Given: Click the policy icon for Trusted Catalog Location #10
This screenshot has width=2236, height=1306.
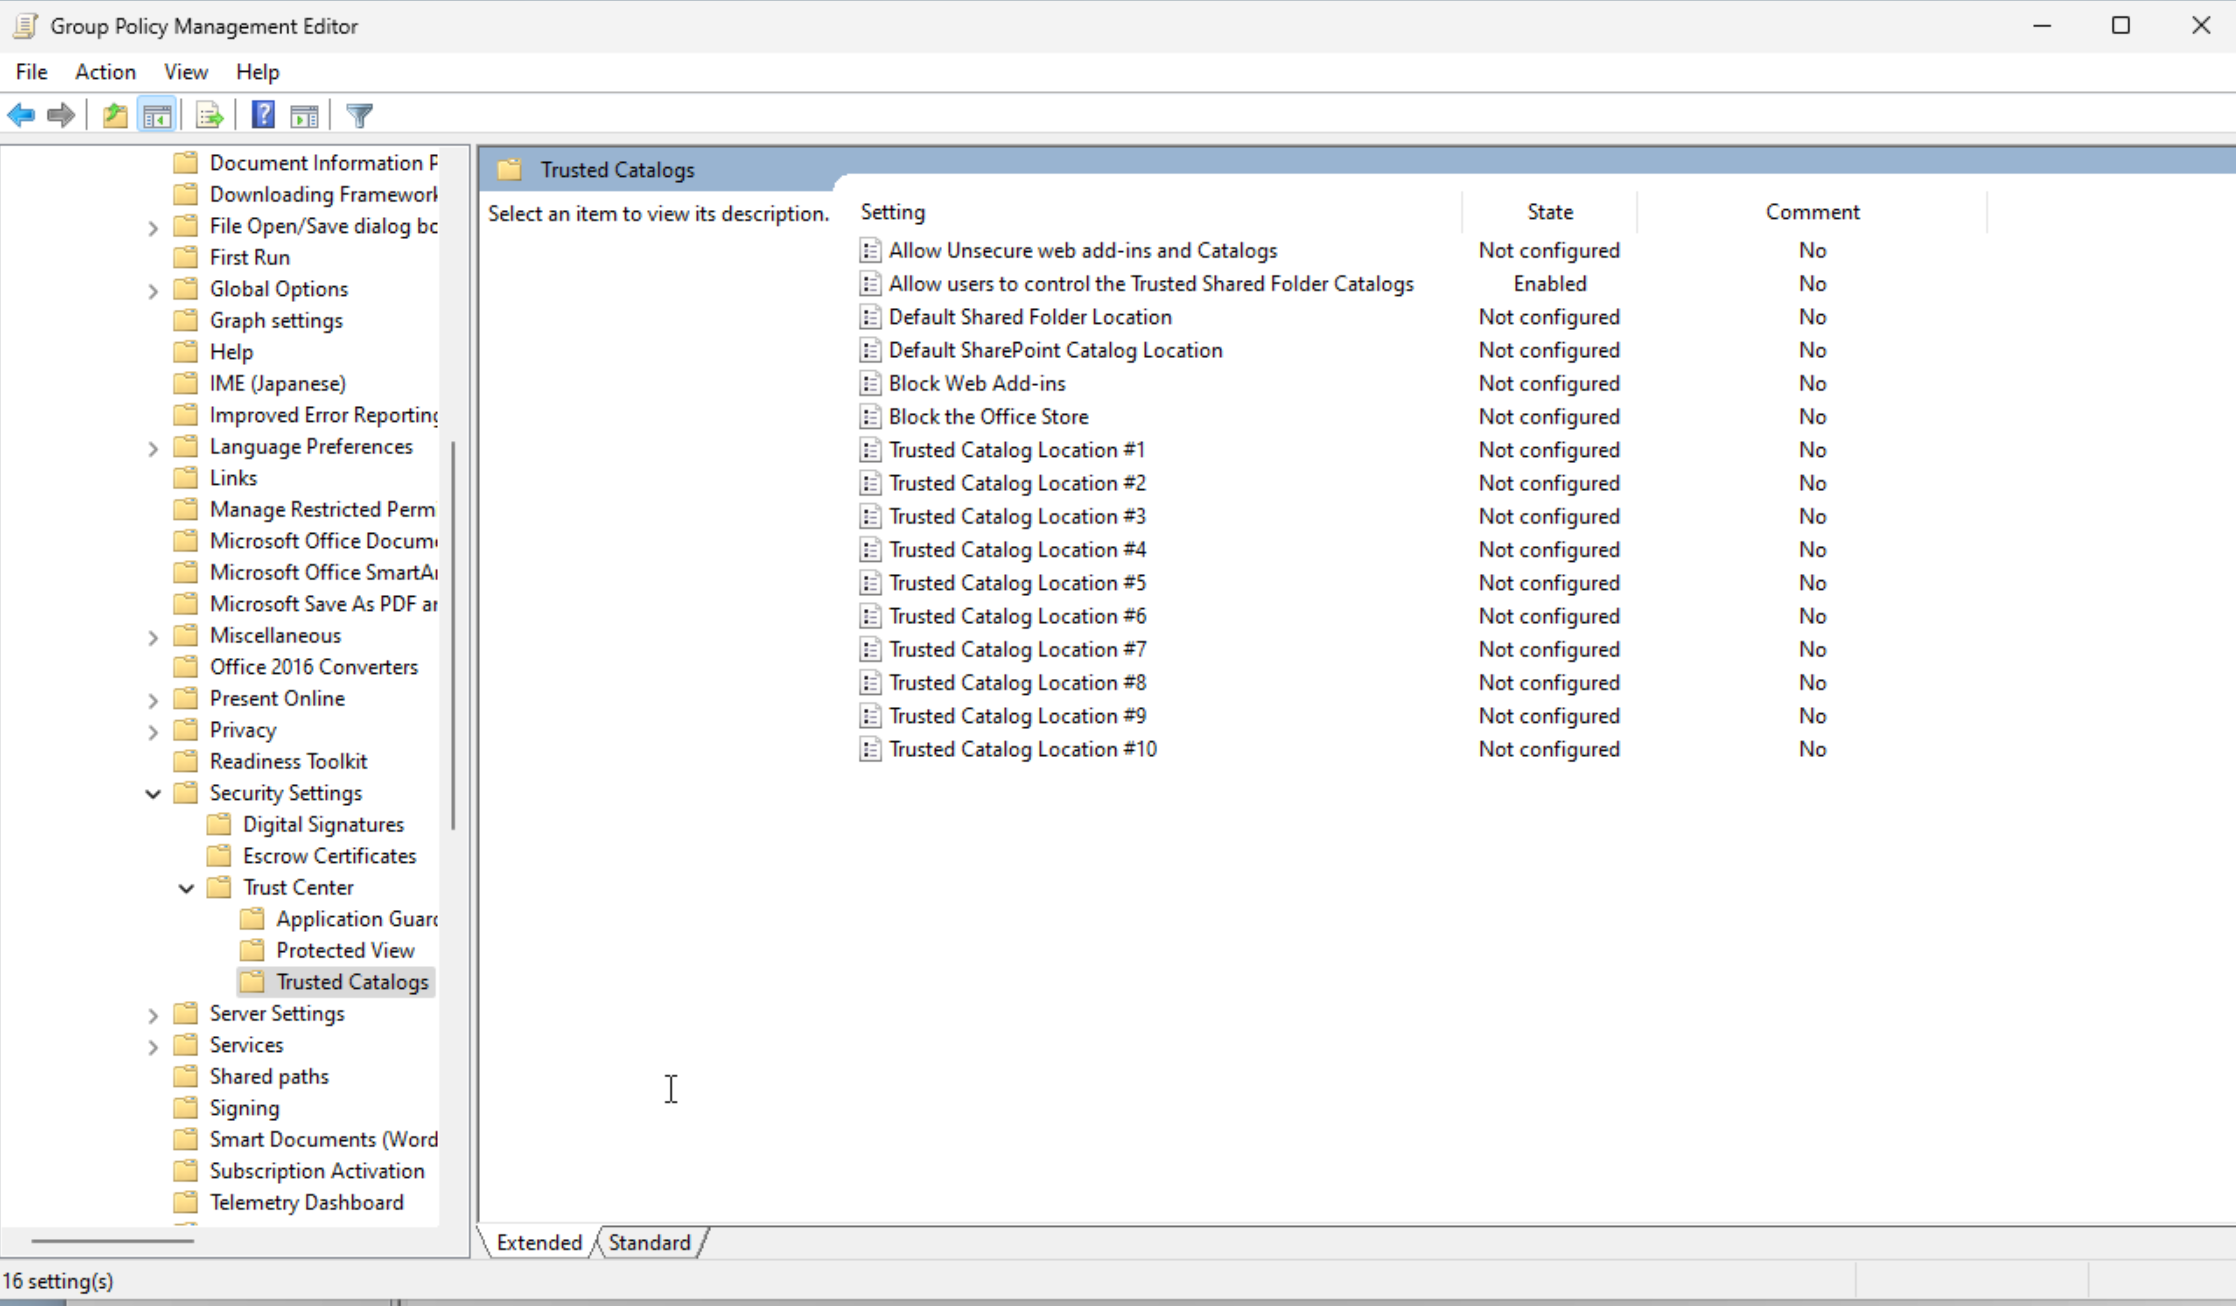Looking at the screenshot, I should (870, 749).
